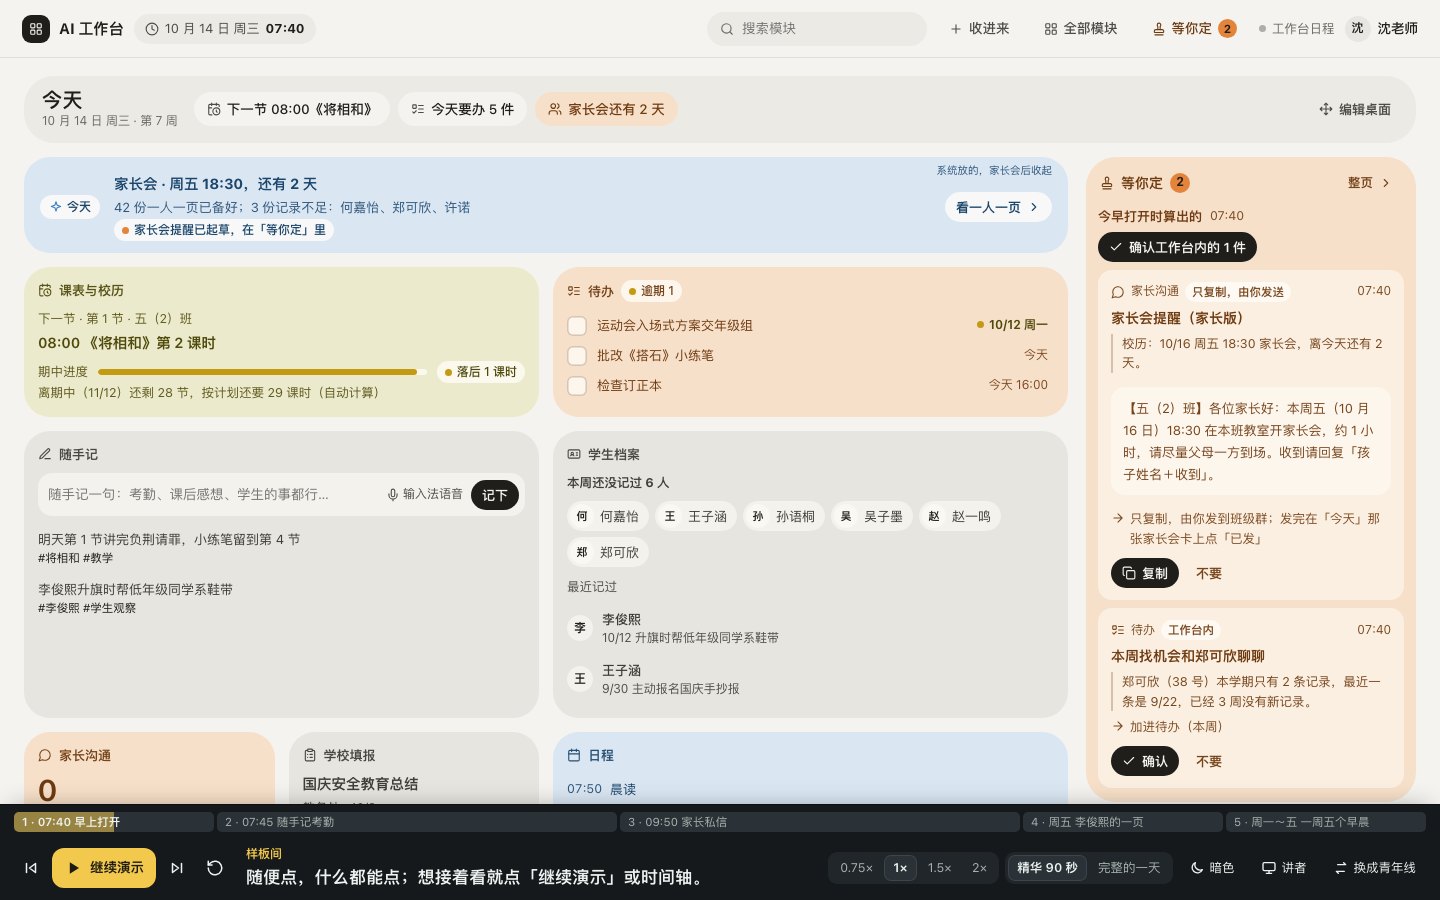This screenshot has width=1440, height=900.
Task: Click 确认工作台内的 1 件 button
Action: pos(1177,247)
